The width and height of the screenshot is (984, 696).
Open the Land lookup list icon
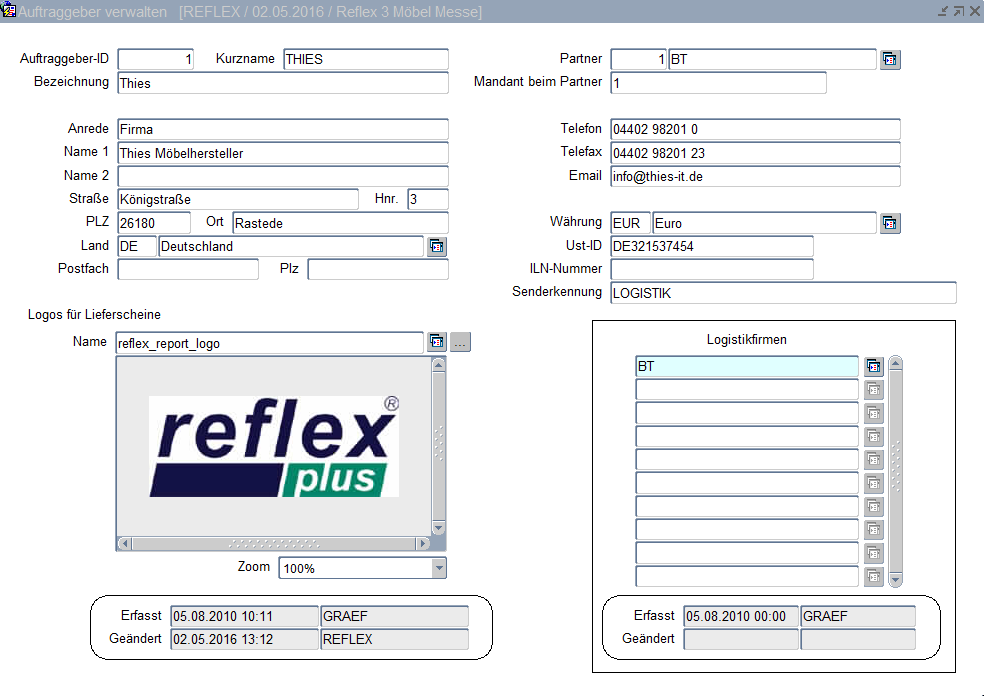tap(436, 247)
